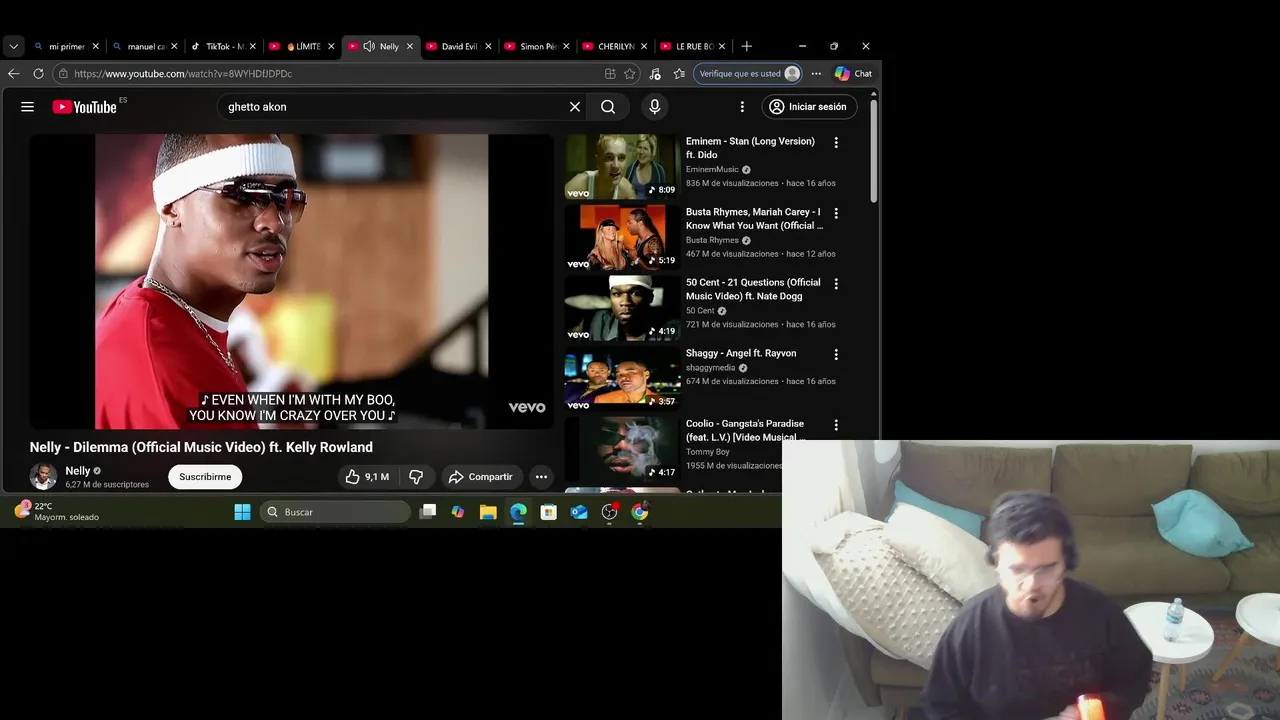This screenshot has height=720, width=1280.
Task: Open the Edge settings and more ellipsis
Action: click(816, 73)
